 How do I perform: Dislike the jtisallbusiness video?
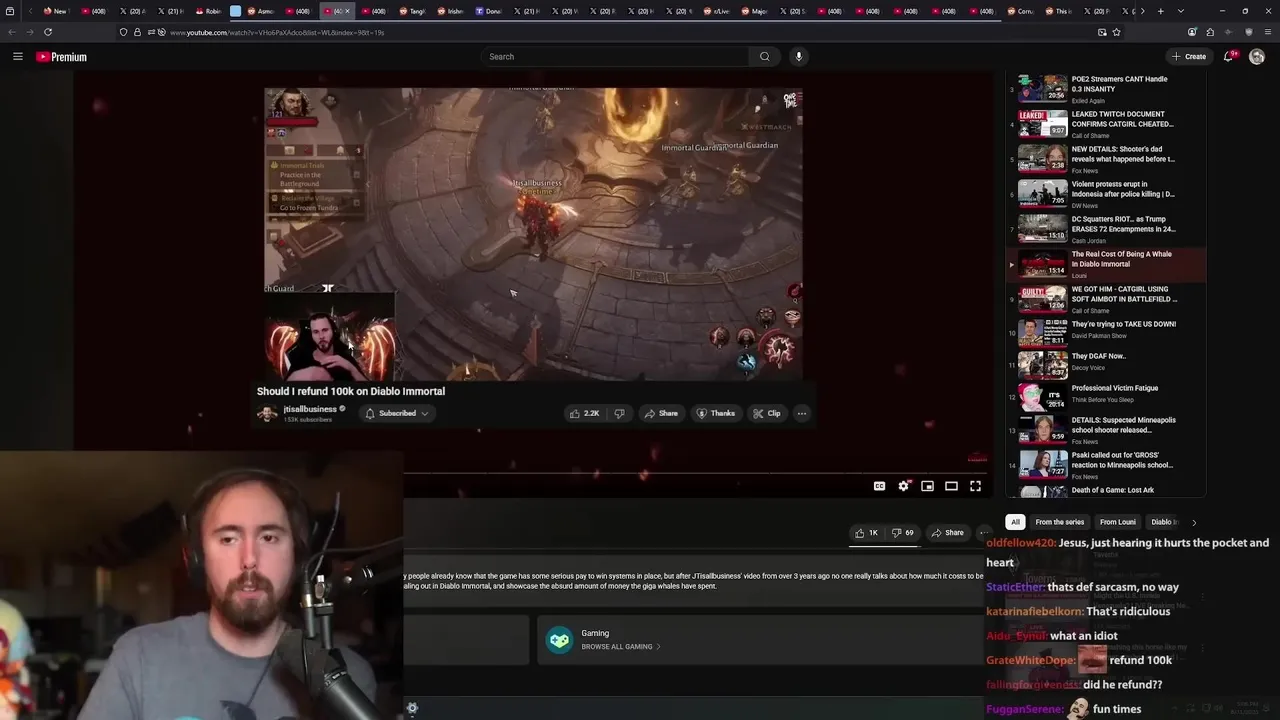619,413
